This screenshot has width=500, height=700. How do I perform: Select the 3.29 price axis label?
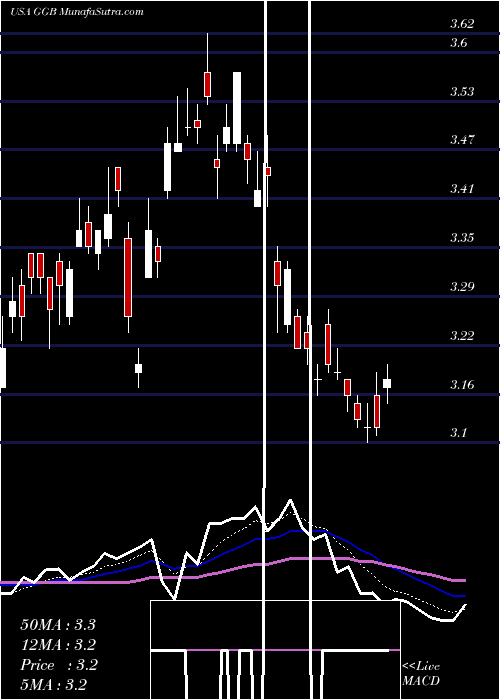pyautogui.click(x=462, y=286)
